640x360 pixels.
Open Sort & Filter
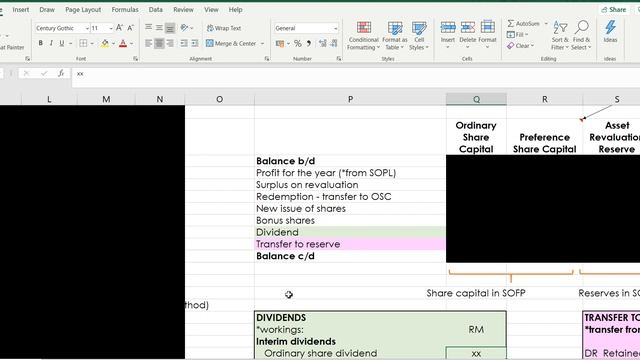click(560, 36)
